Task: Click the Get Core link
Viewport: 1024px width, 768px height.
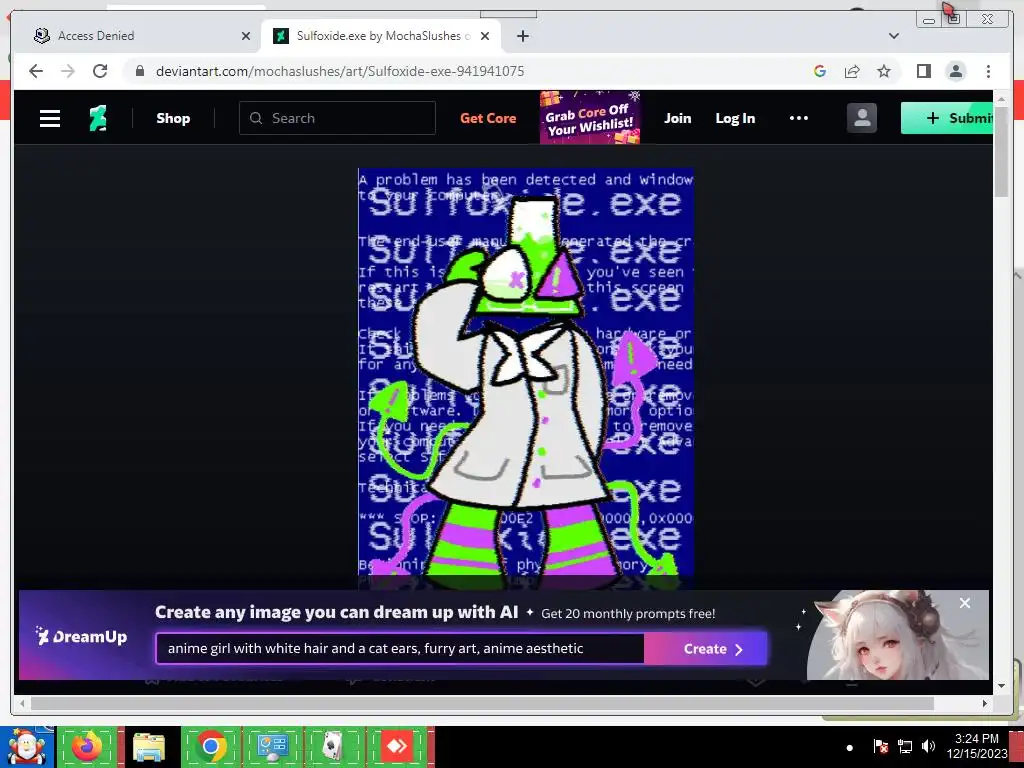Action: coord(488,118)
